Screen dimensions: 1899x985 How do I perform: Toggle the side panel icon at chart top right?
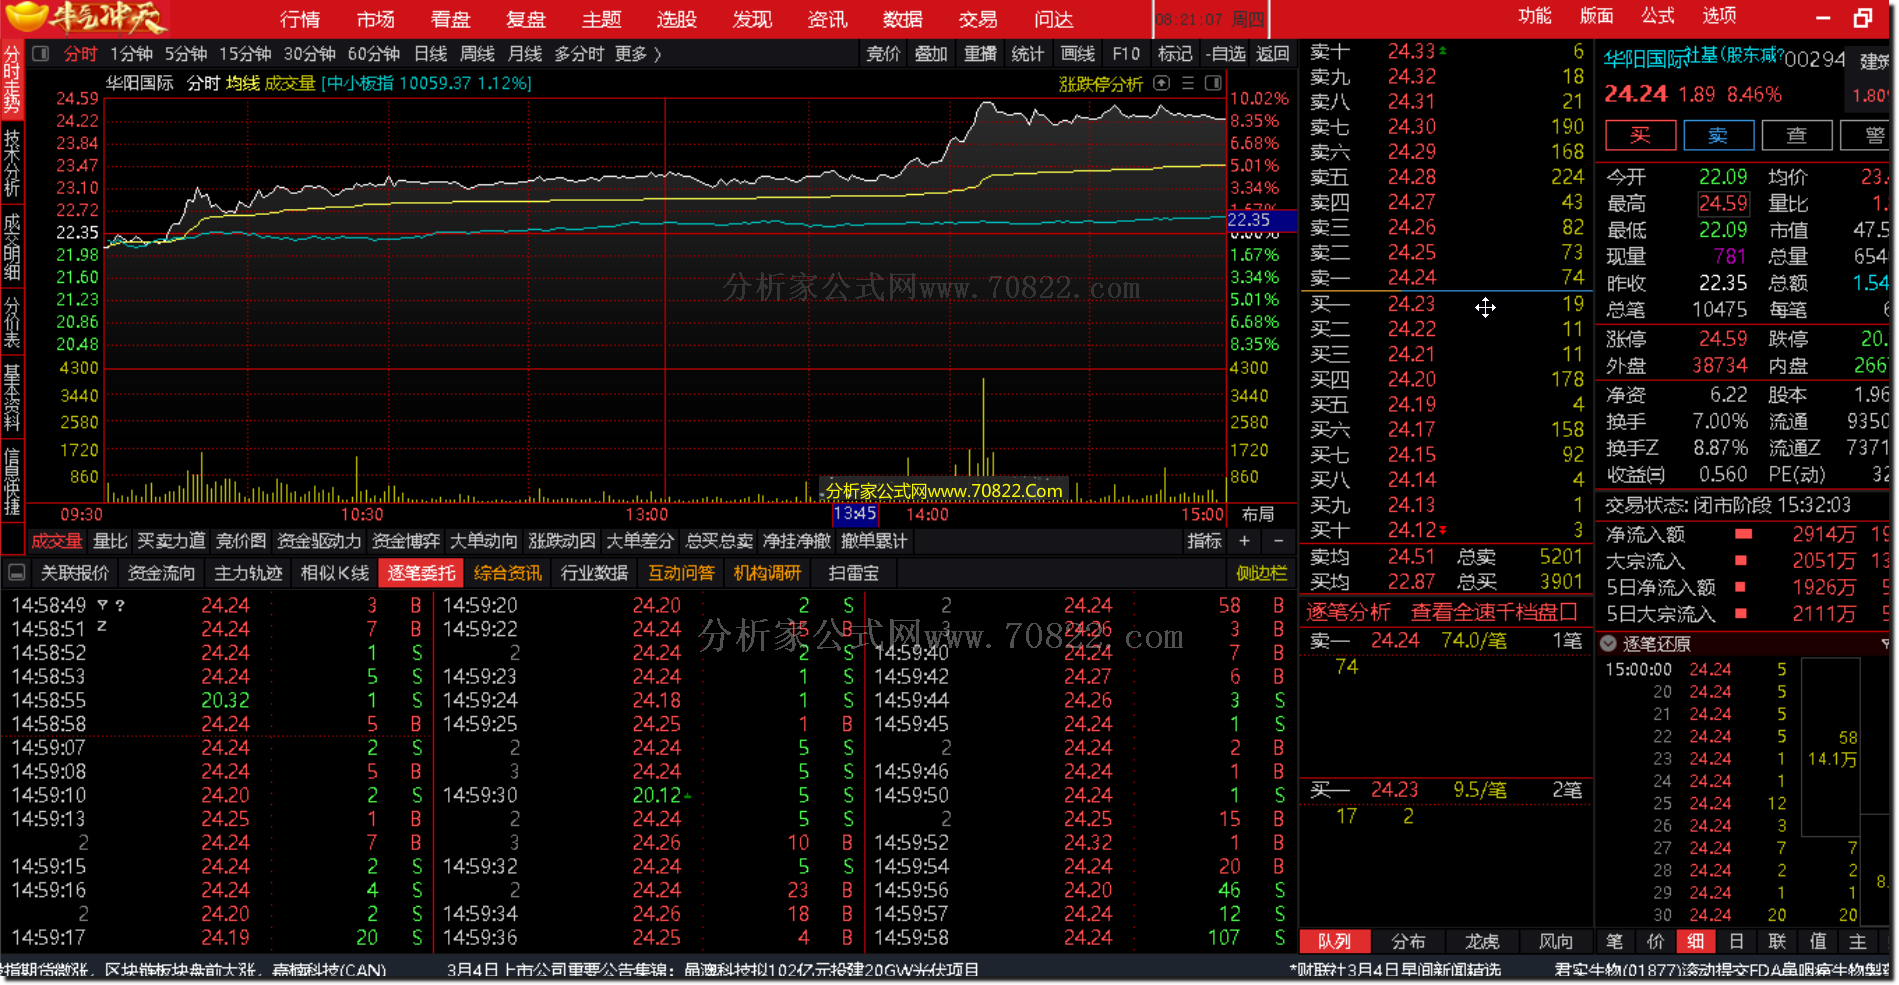[1213, 83]
